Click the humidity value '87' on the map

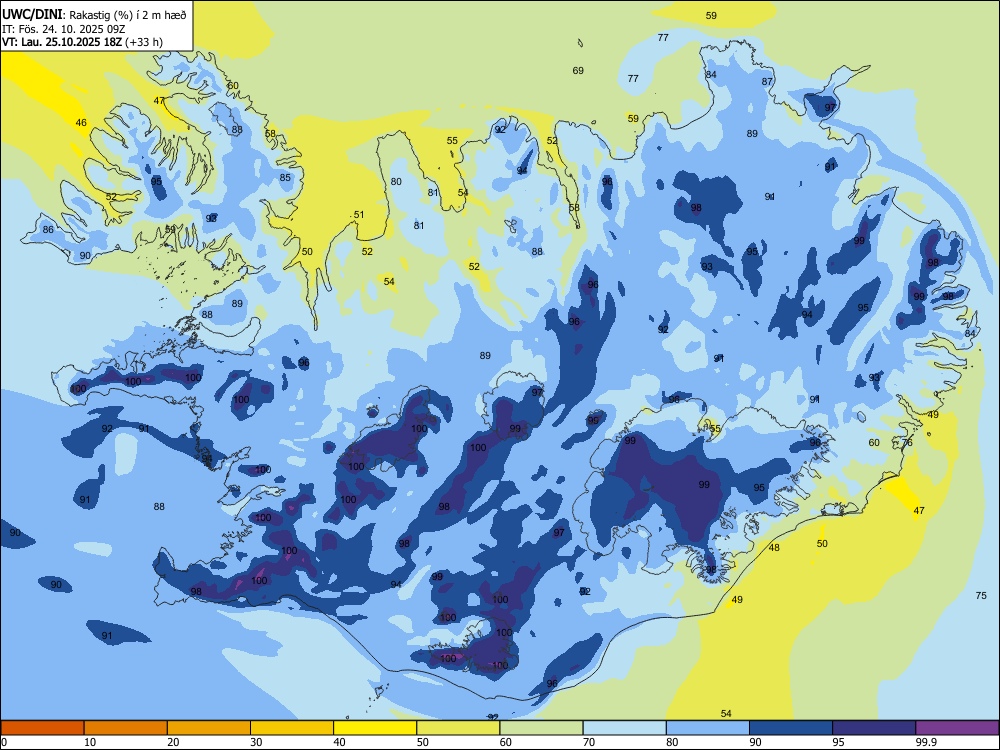(767, 82)
